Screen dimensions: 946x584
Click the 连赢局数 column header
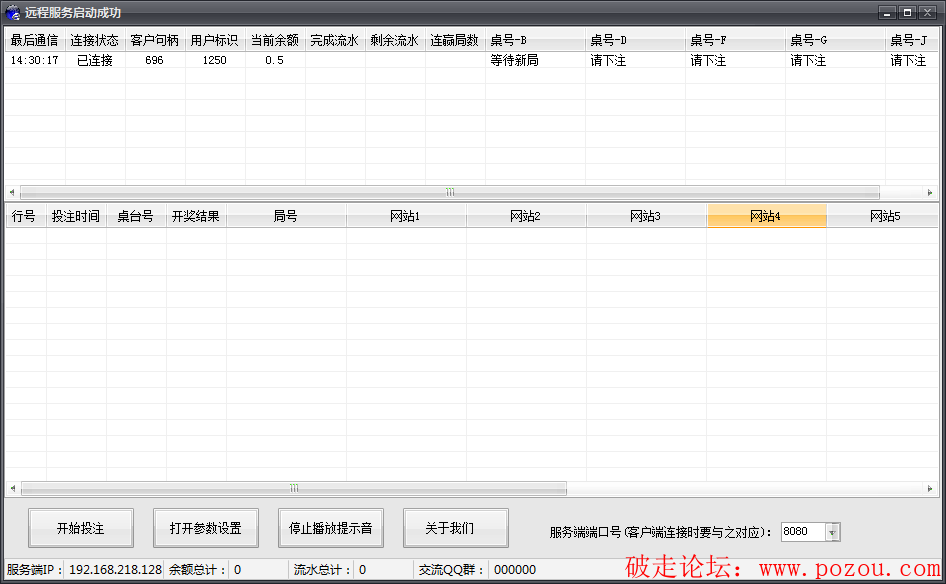[x=455, y=40]
